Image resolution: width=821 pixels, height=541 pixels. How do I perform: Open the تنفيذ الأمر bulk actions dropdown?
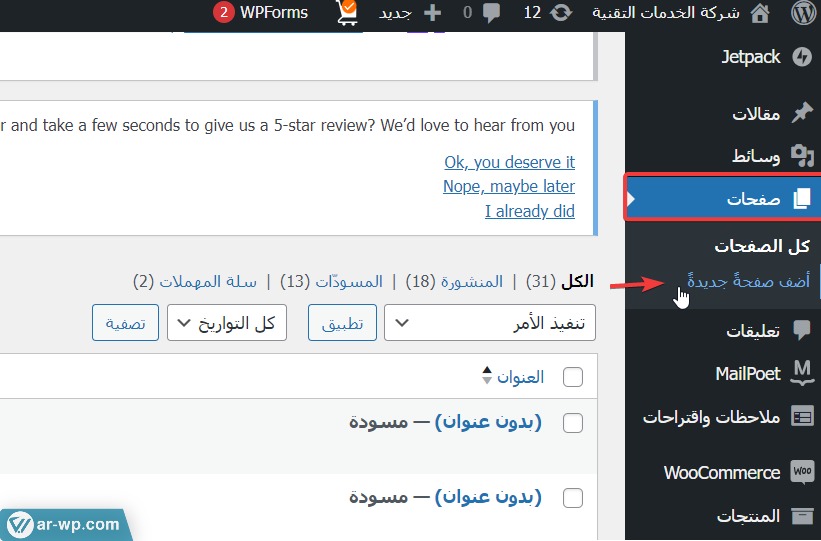490,323
